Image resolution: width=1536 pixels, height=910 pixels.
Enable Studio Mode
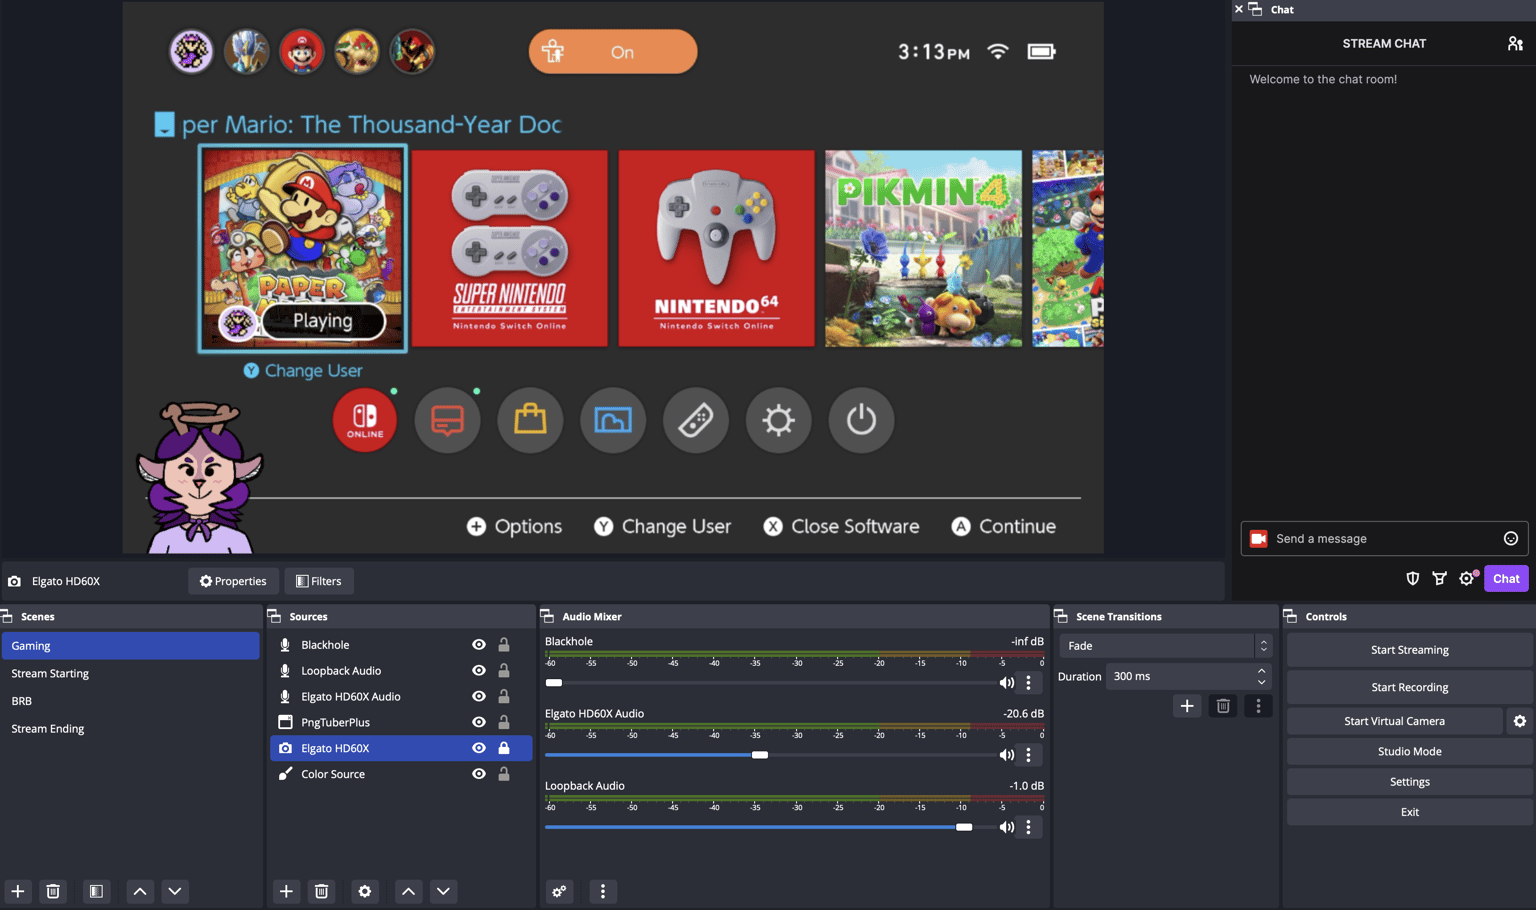pyautogui.click(x=1409, y=751)
